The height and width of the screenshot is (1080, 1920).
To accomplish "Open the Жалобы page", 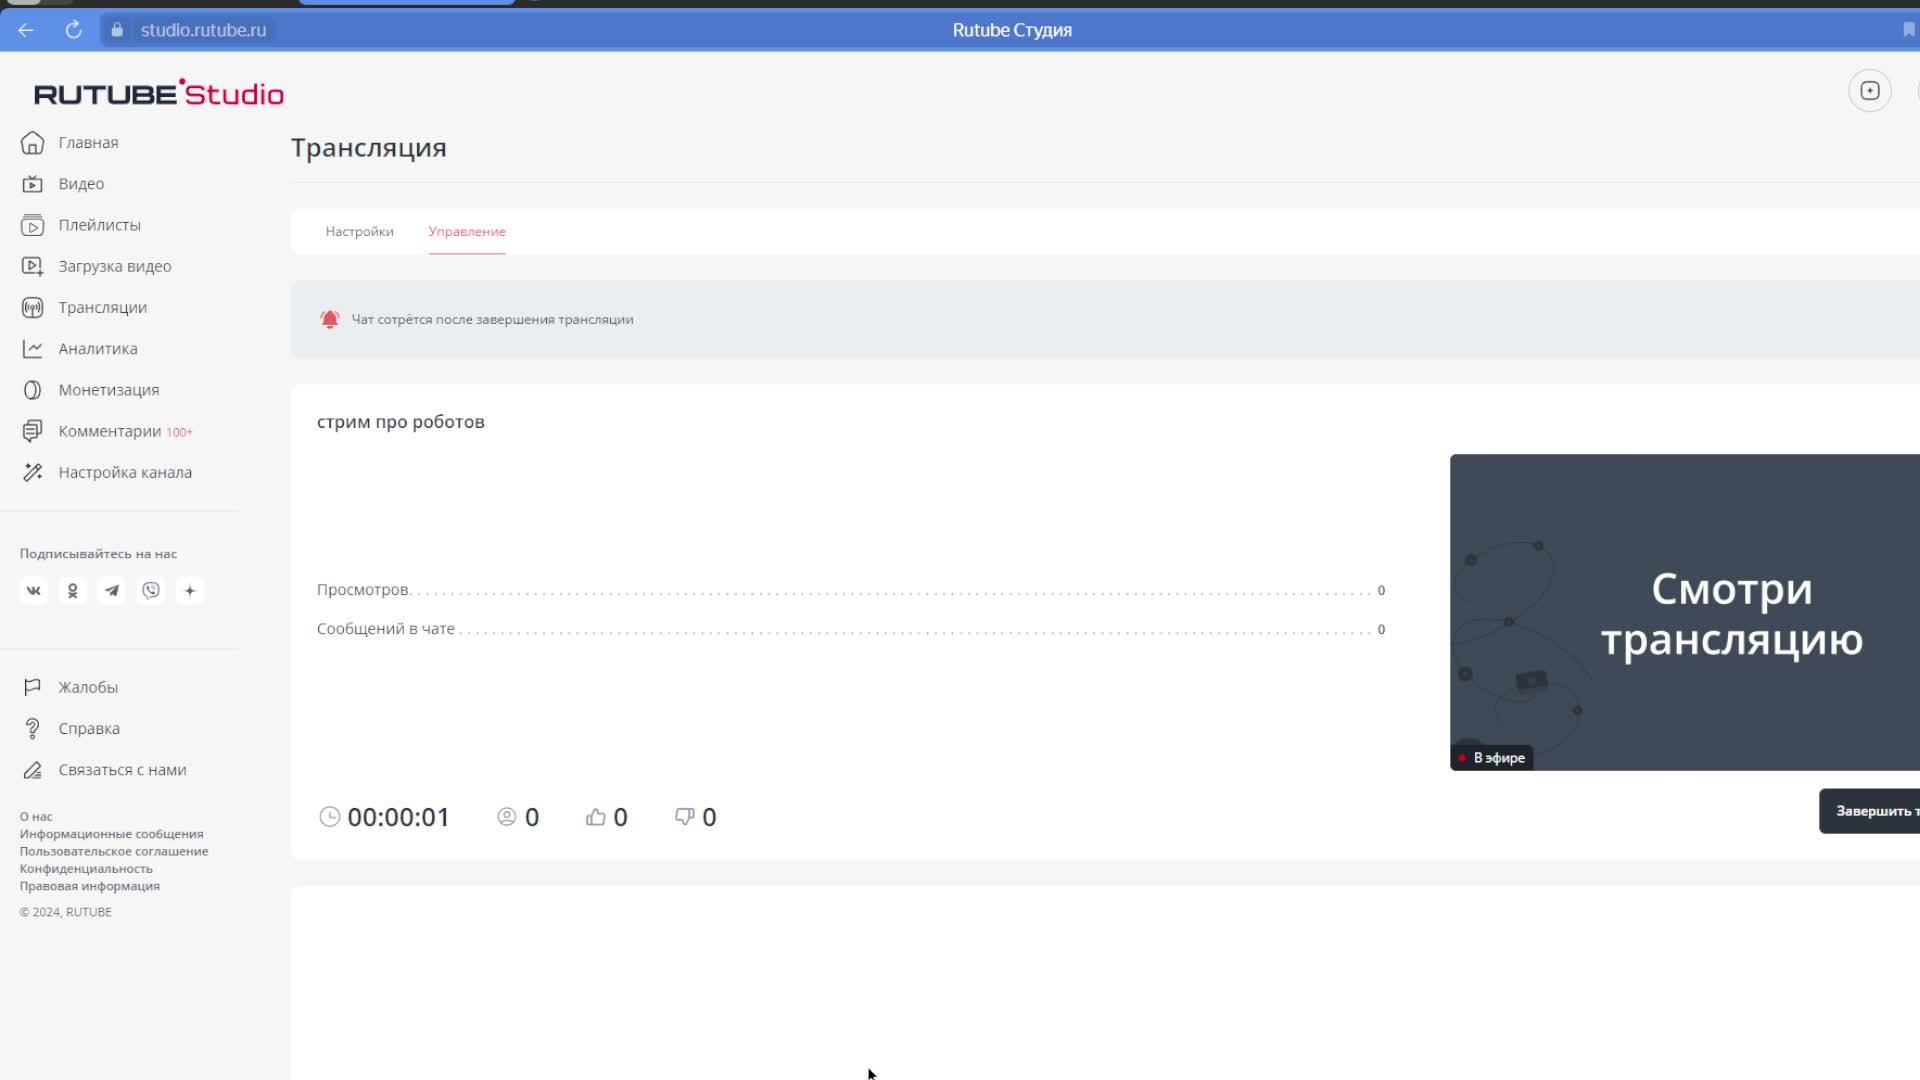I will [88, 687].
